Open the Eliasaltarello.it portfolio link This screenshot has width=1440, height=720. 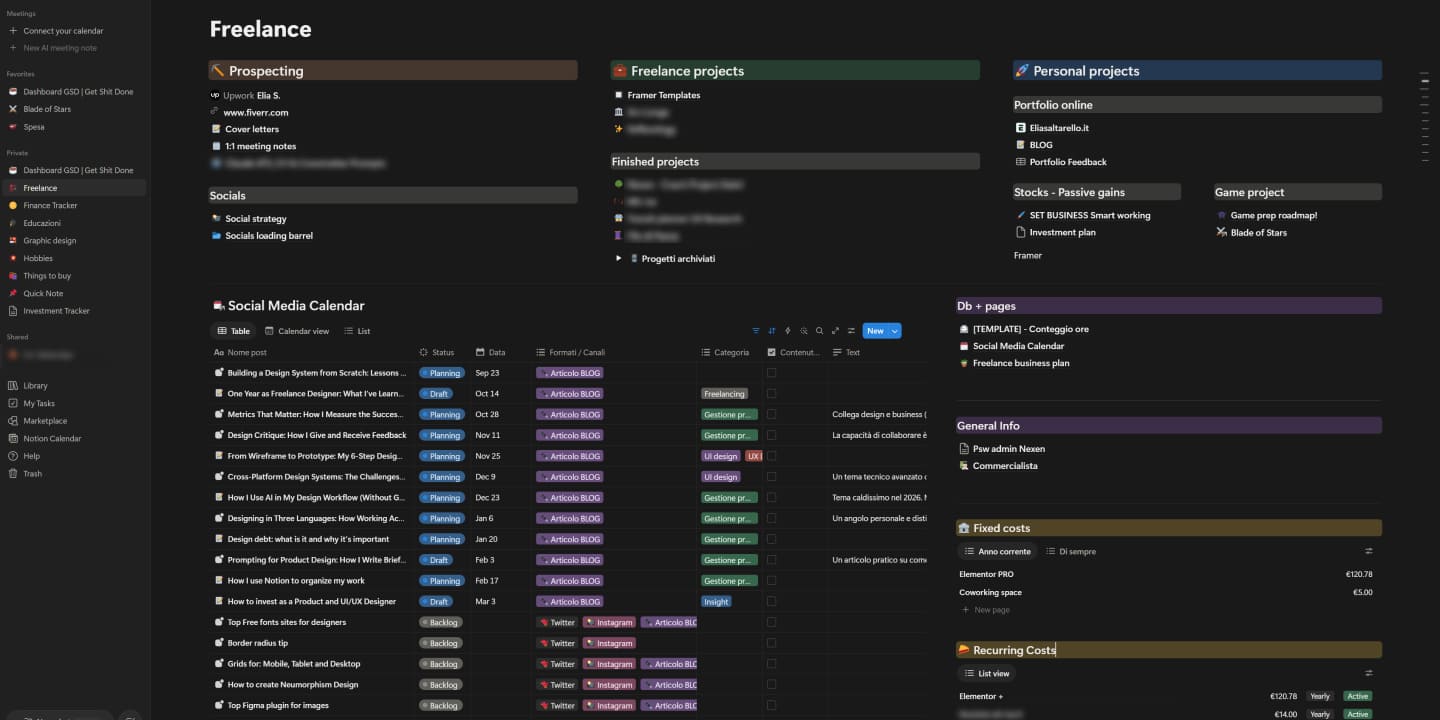pyautogui.click(x=1059, y=128)
